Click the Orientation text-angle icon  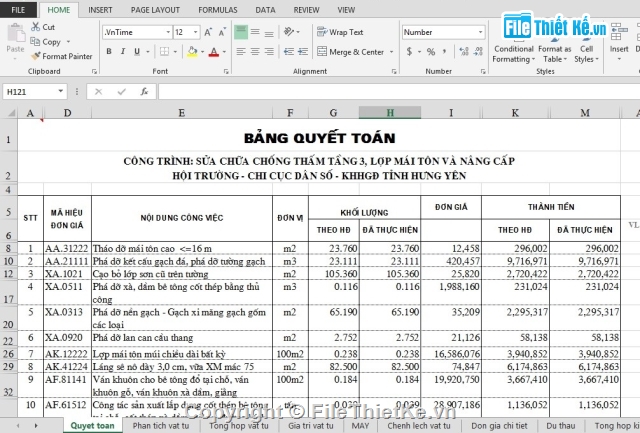(289, 32)
